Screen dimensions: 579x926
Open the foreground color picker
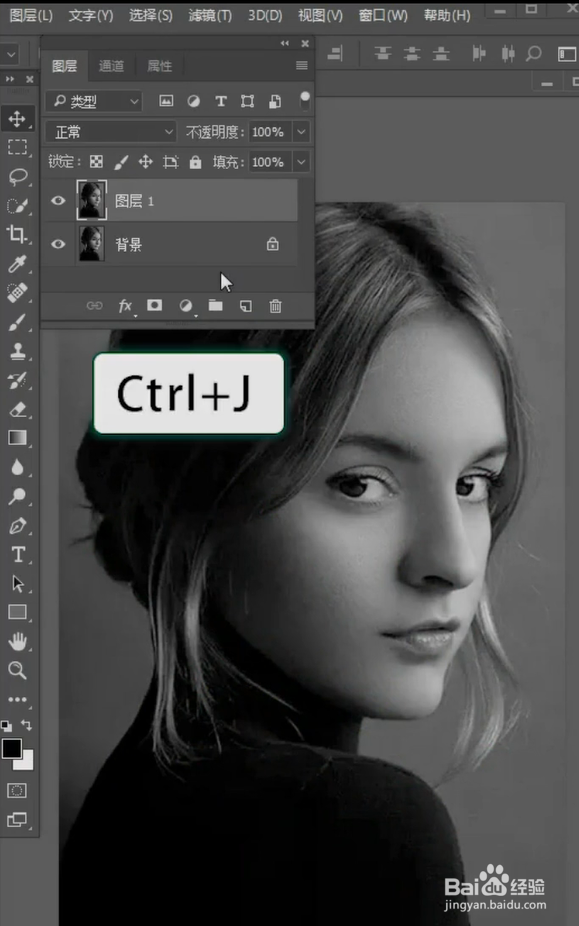[11, 748]
